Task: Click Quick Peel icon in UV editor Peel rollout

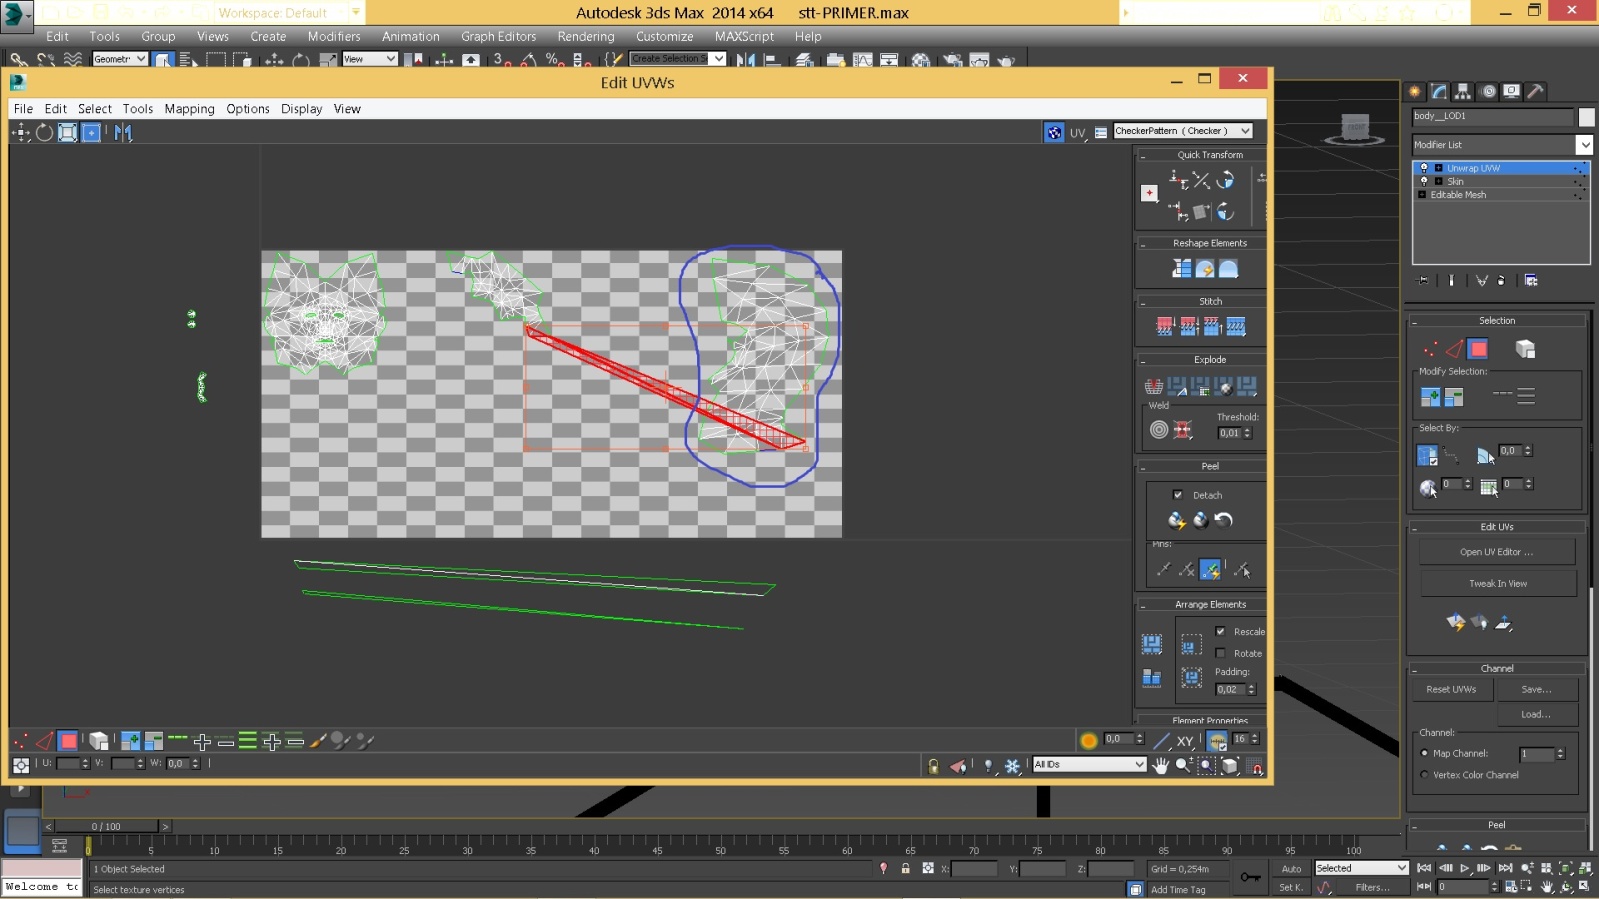Action: pos(1177,520)
